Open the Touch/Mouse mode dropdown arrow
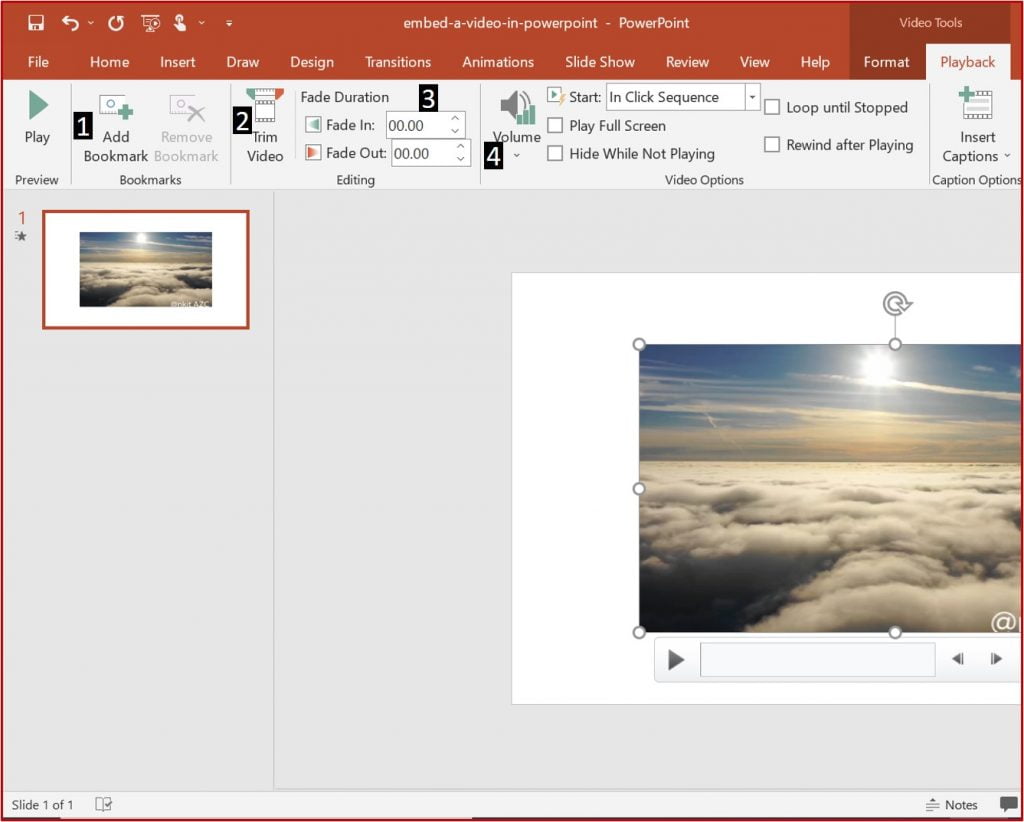Image resolution: width=1024 pixels, height=822 pixels. [202, 24]
